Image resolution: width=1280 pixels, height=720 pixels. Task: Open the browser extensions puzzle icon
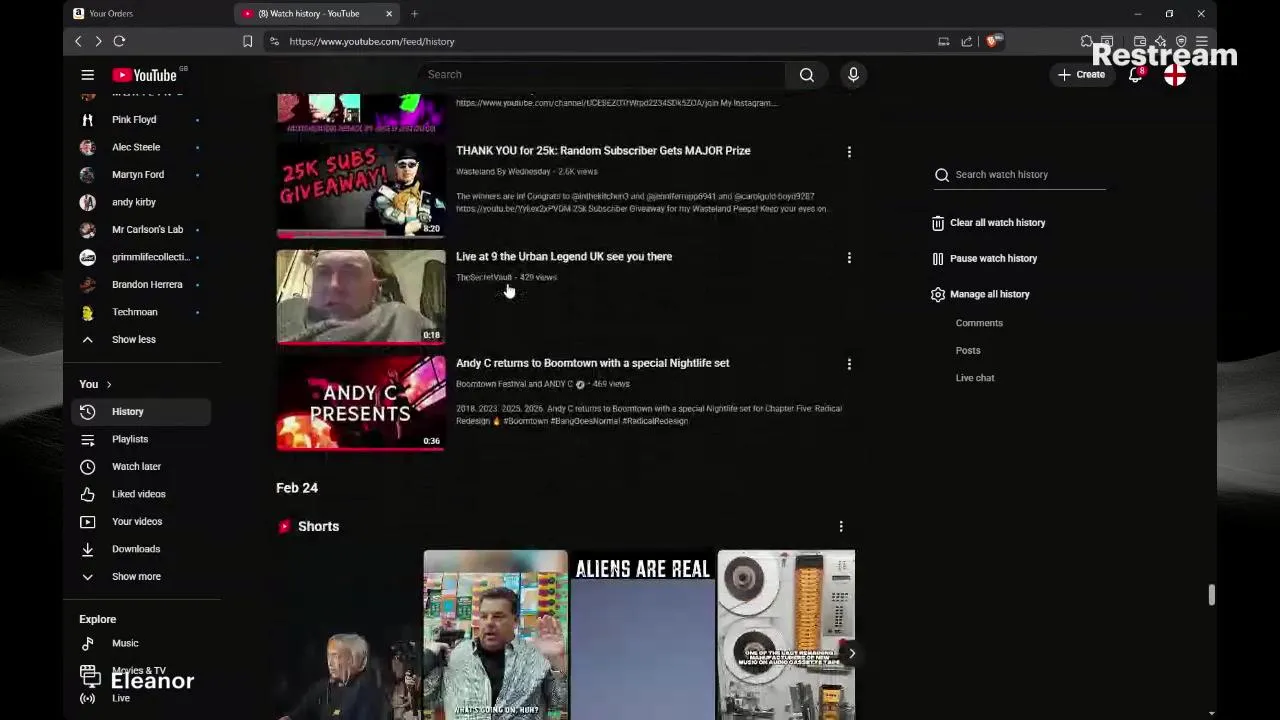tap(1087, 41)
